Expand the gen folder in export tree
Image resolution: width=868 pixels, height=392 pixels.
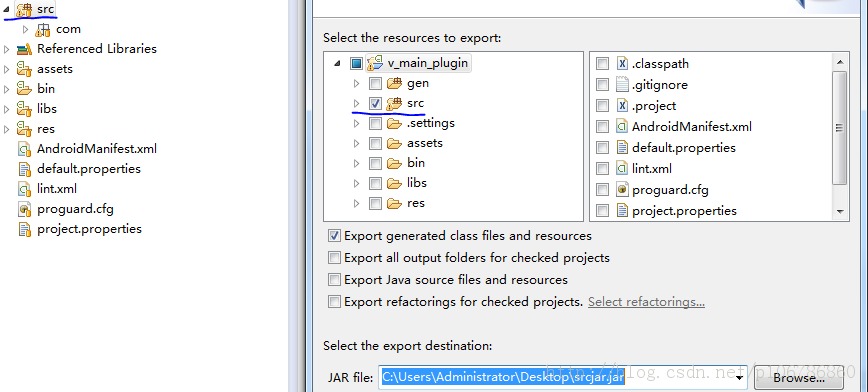(356, 84)
